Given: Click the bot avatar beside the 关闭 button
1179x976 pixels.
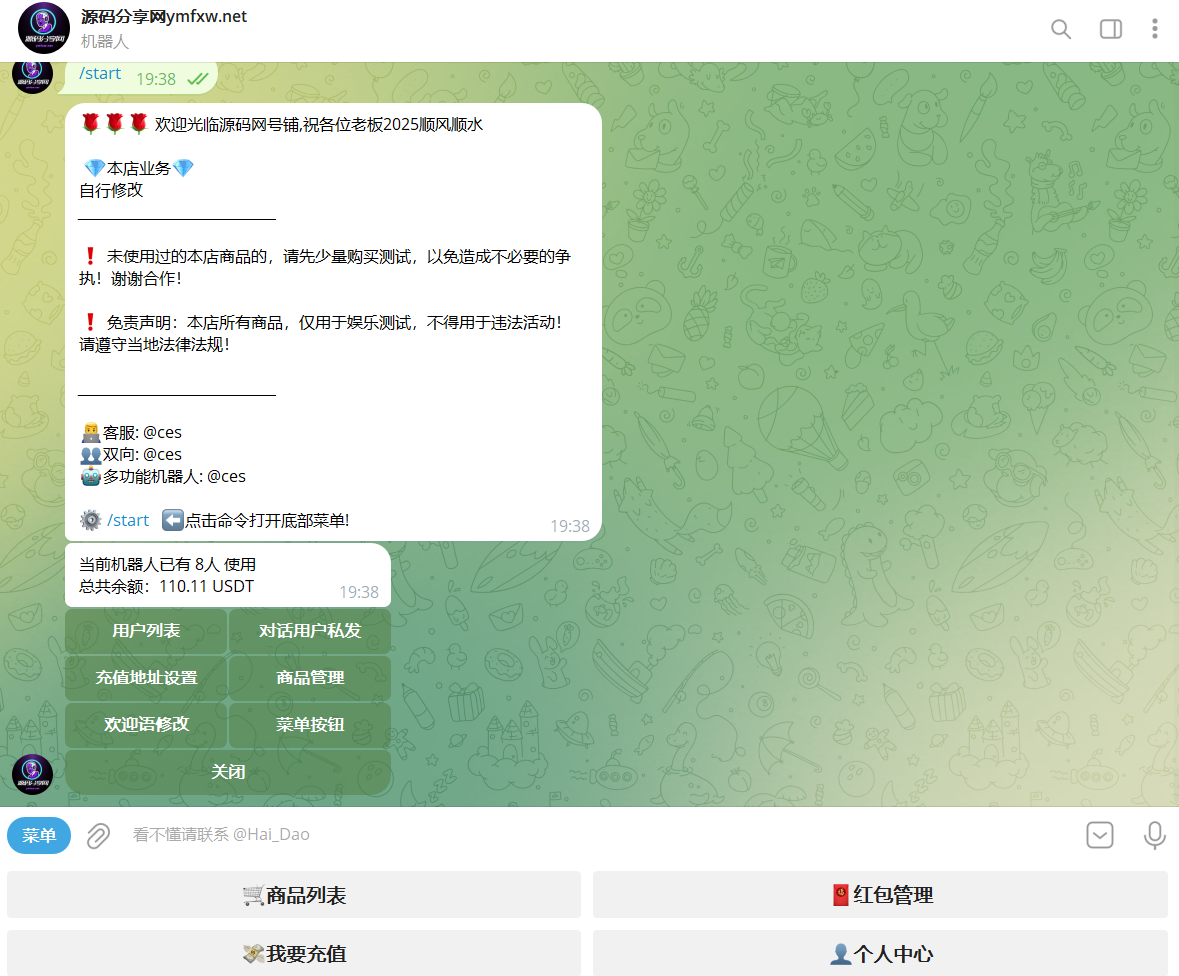Looking at the screenshot, I should [32, 774].
